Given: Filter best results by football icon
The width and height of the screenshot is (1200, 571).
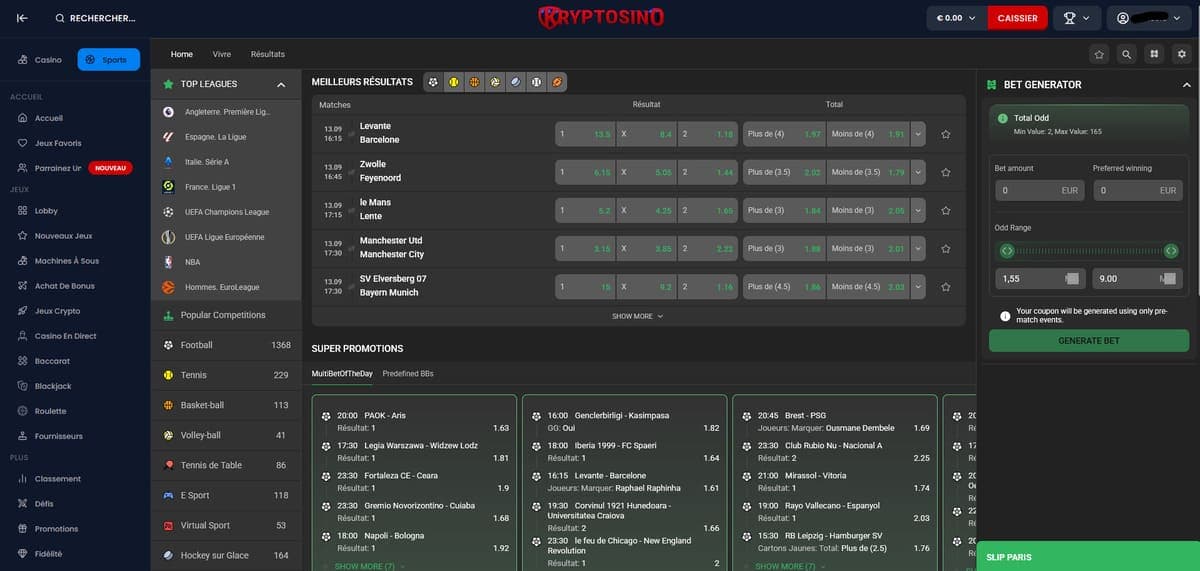Looking at the screenshot, I should 433,82.
